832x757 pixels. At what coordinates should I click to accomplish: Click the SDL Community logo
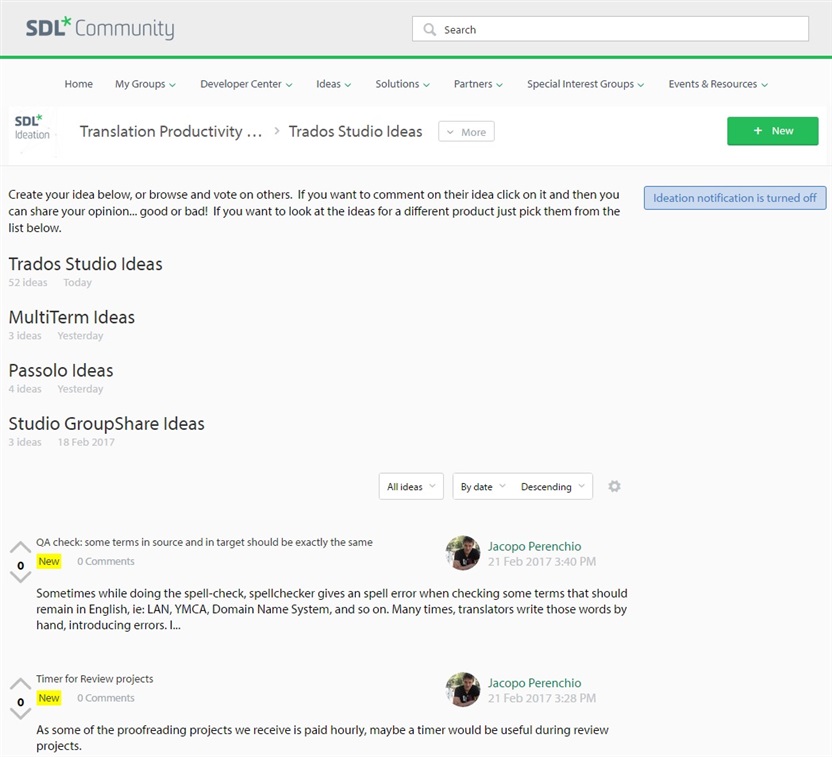(100, 28)
